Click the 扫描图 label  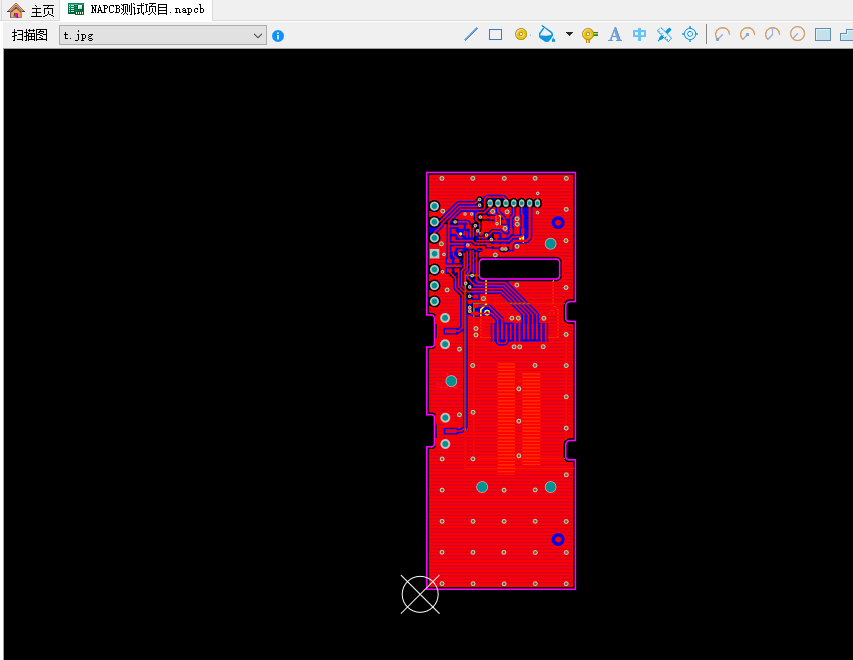pyautogui.click(x=29, y=35)
